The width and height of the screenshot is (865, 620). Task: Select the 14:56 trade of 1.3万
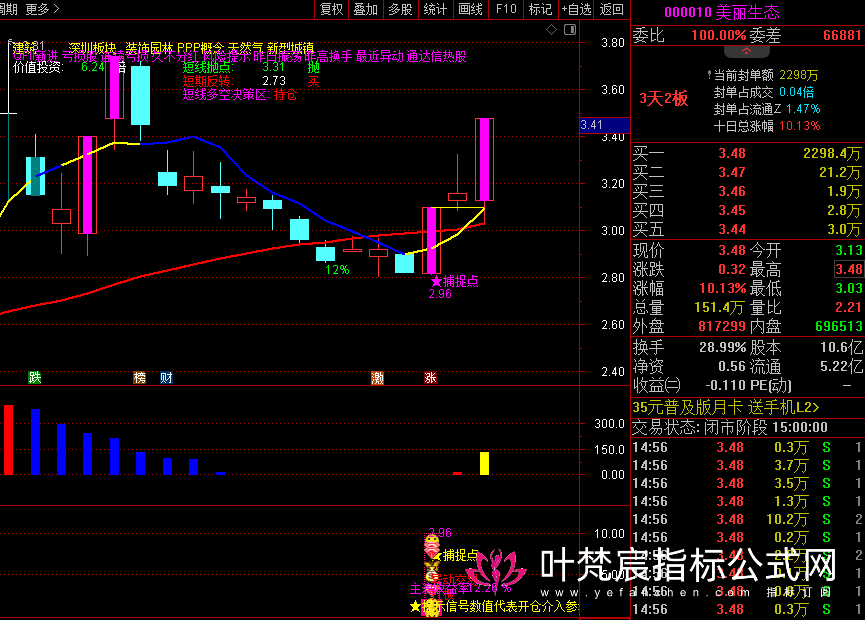[747, 501]
